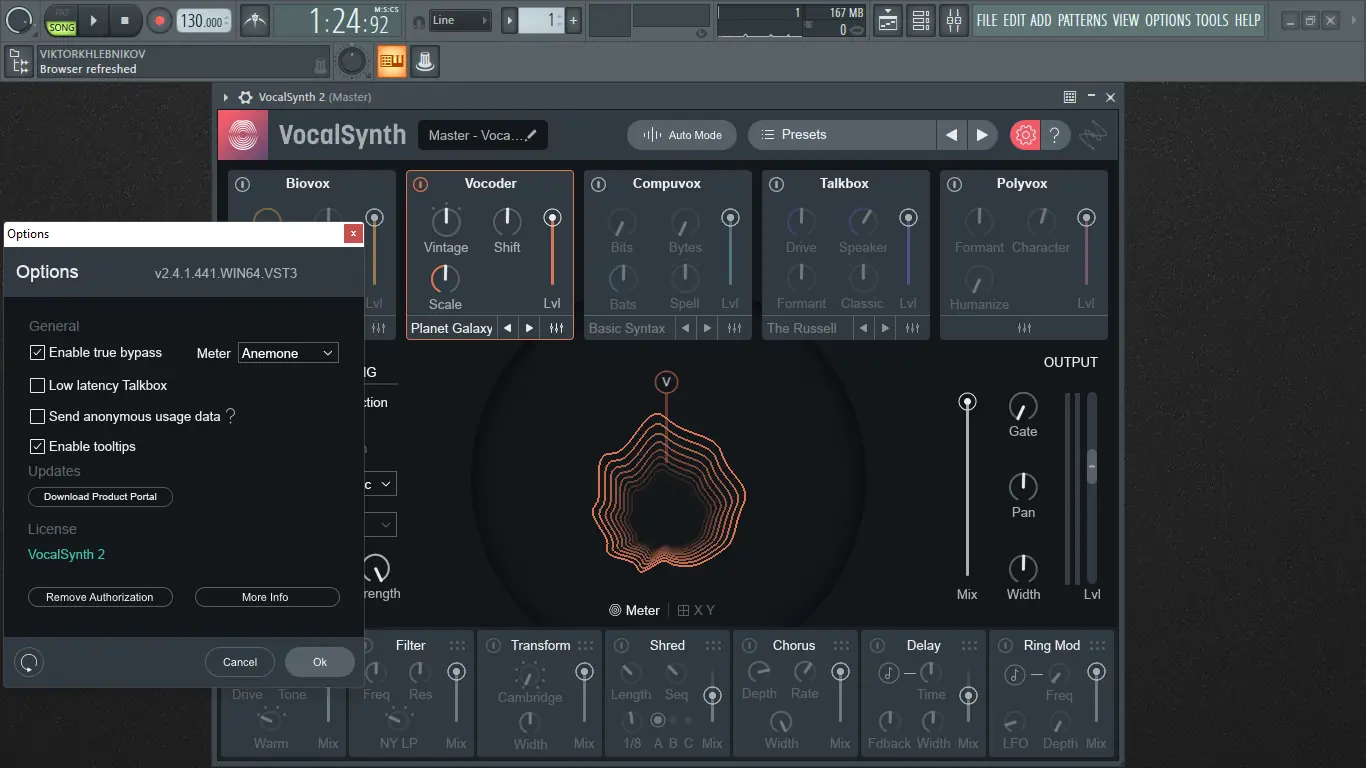Click the VocalSynth 2 license link
1366x768 pixels.
pos(67,554)
